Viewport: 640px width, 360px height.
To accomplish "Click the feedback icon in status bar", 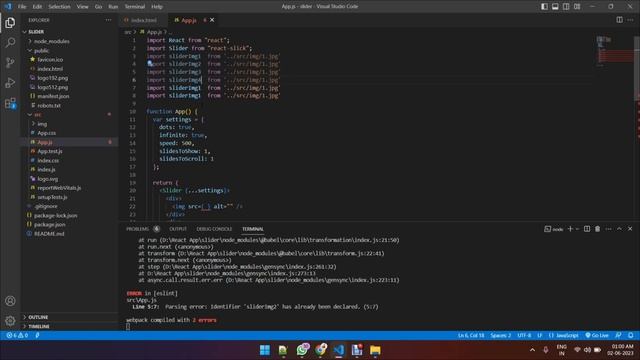I will pos(618,336).
